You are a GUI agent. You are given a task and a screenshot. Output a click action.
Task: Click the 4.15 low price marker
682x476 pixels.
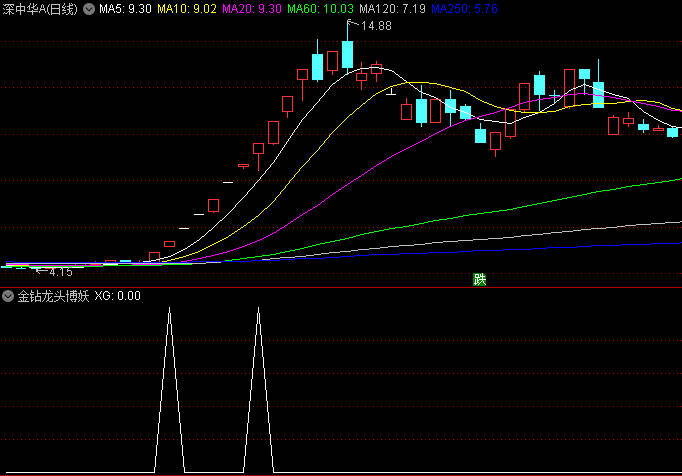[60, 272]
